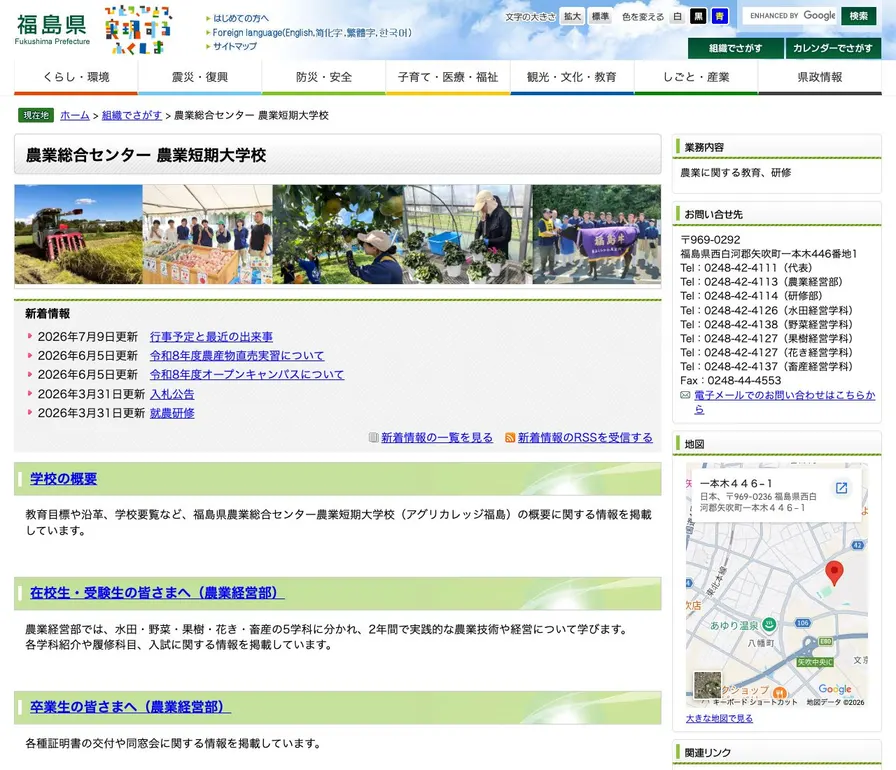Viewport: 896px width, 770px height.
Task: Select the white color scheme swatch
Action: pos(677,16)
